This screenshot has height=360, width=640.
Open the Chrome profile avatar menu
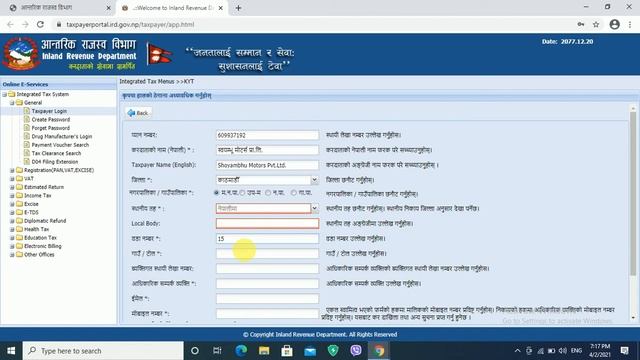(x=614, y=24)
